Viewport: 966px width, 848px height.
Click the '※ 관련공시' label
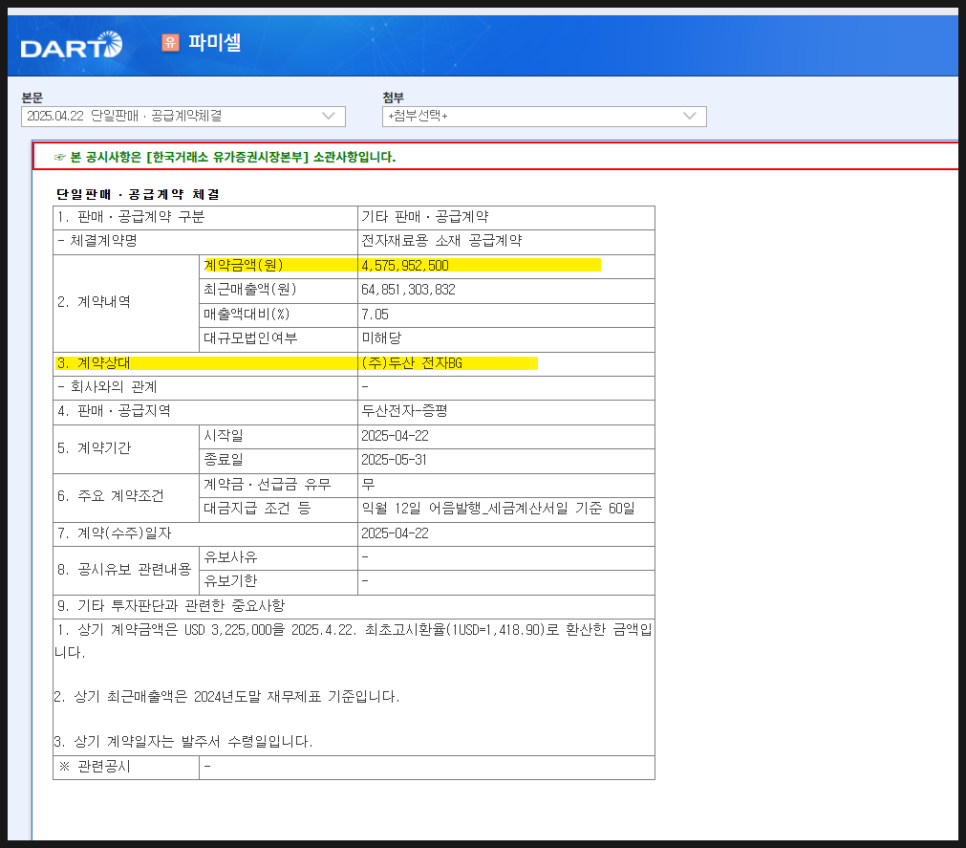[94, 767]
